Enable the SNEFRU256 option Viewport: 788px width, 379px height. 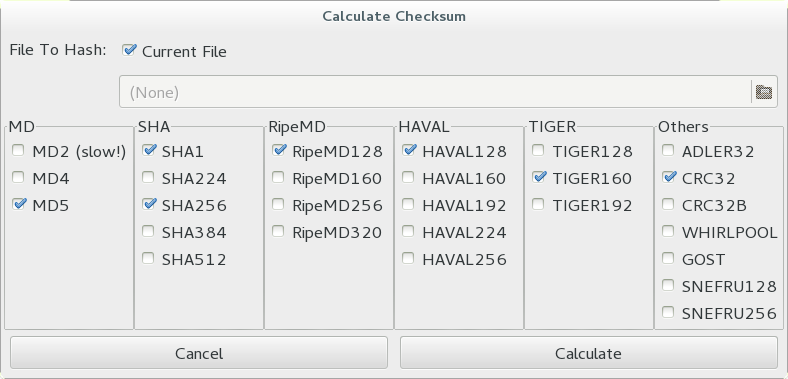668,313
